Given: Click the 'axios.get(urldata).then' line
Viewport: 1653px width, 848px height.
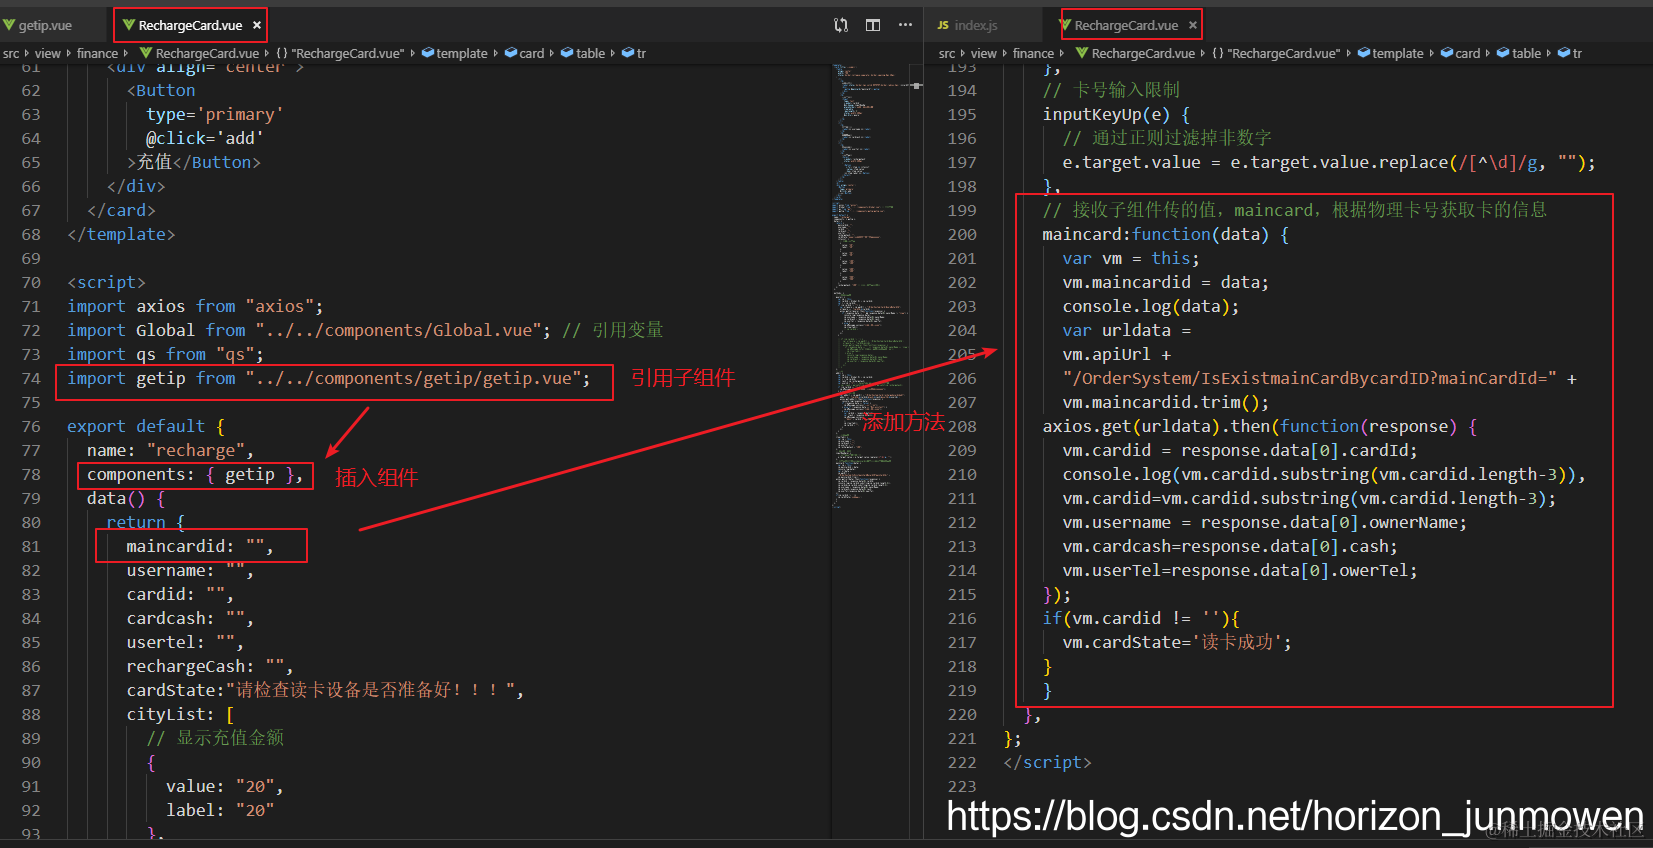Looking at the screenshot, I should pyautogui.click(x=1259, y=426).
